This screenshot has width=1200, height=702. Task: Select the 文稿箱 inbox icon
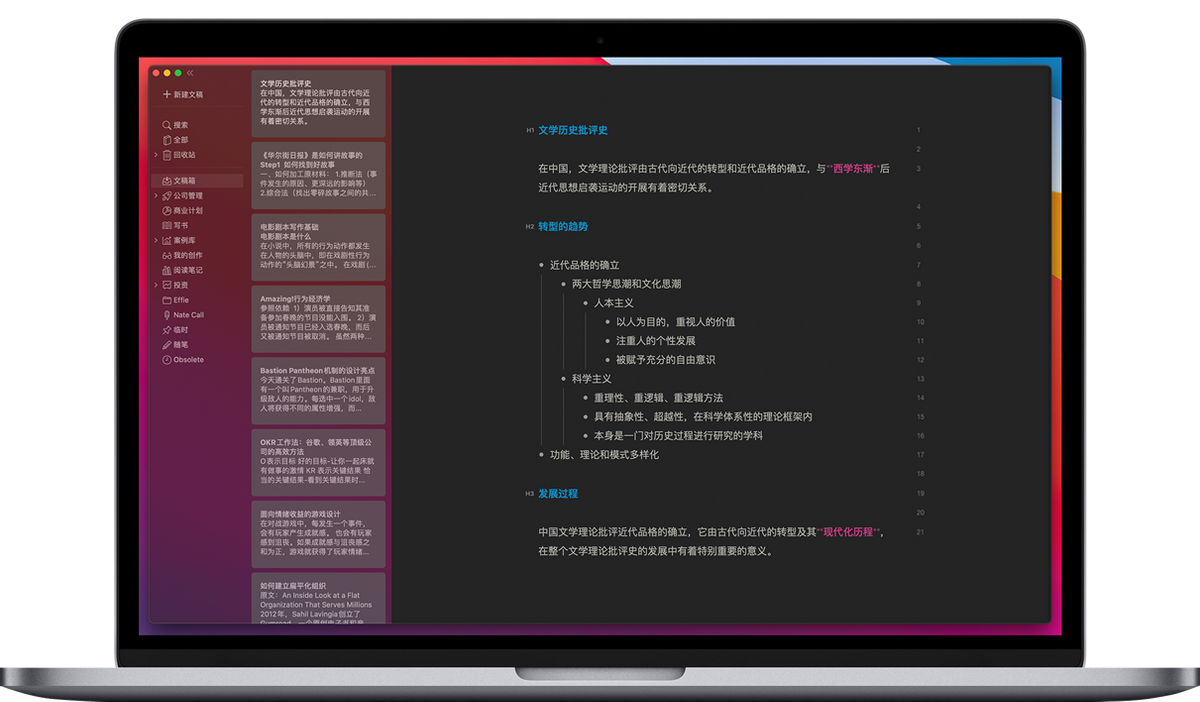pyautogui.click(x=166, y=179)
